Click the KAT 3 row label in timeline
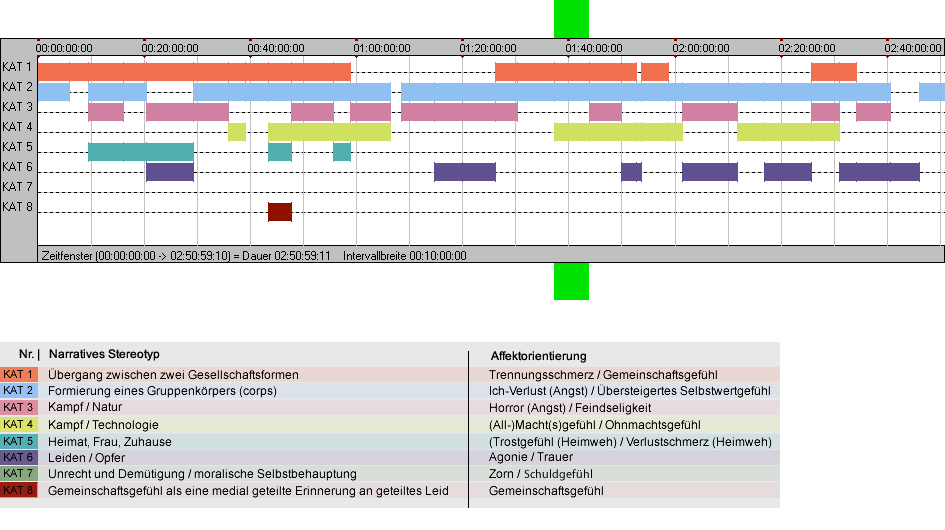The width and height of the screenshot is (945, 530). click(x=17, y=107)
